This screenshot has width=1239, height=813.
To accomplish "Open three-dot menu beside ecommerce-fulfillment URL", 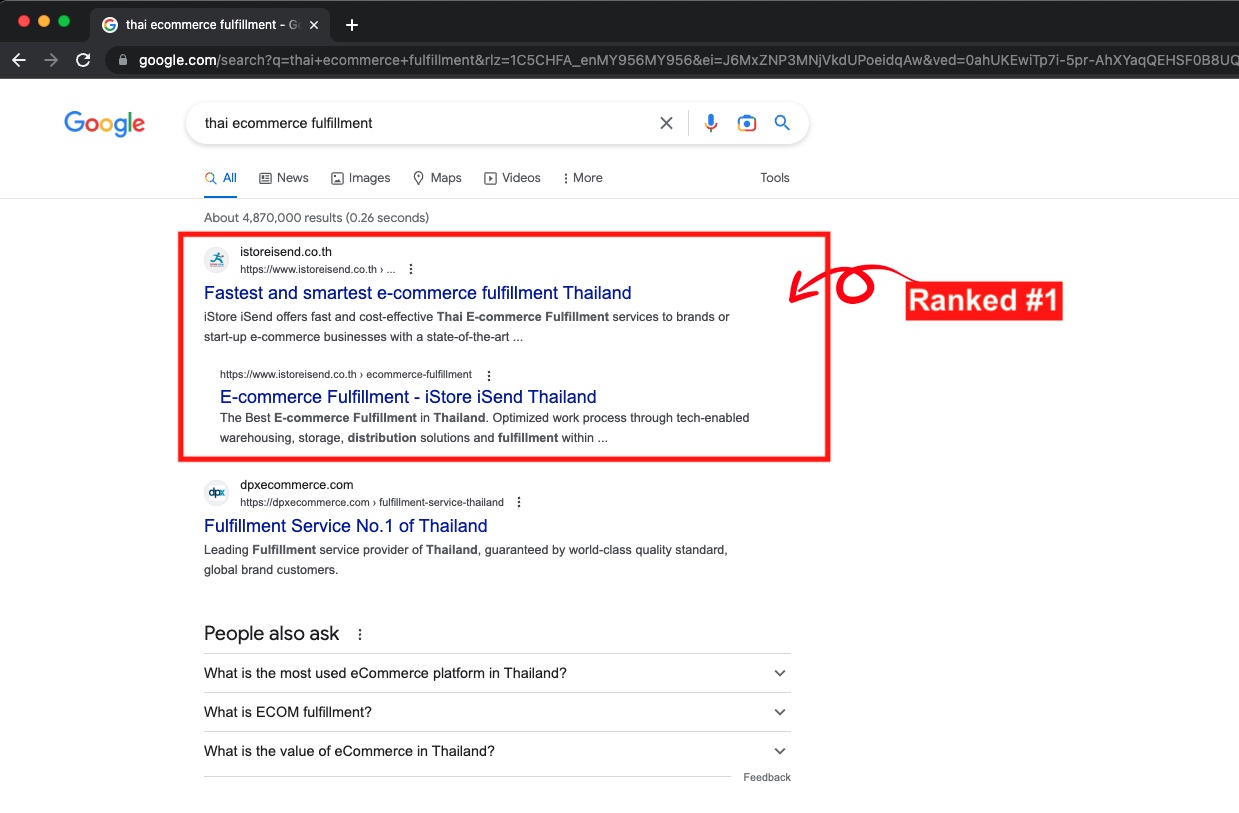I will 489,375.
